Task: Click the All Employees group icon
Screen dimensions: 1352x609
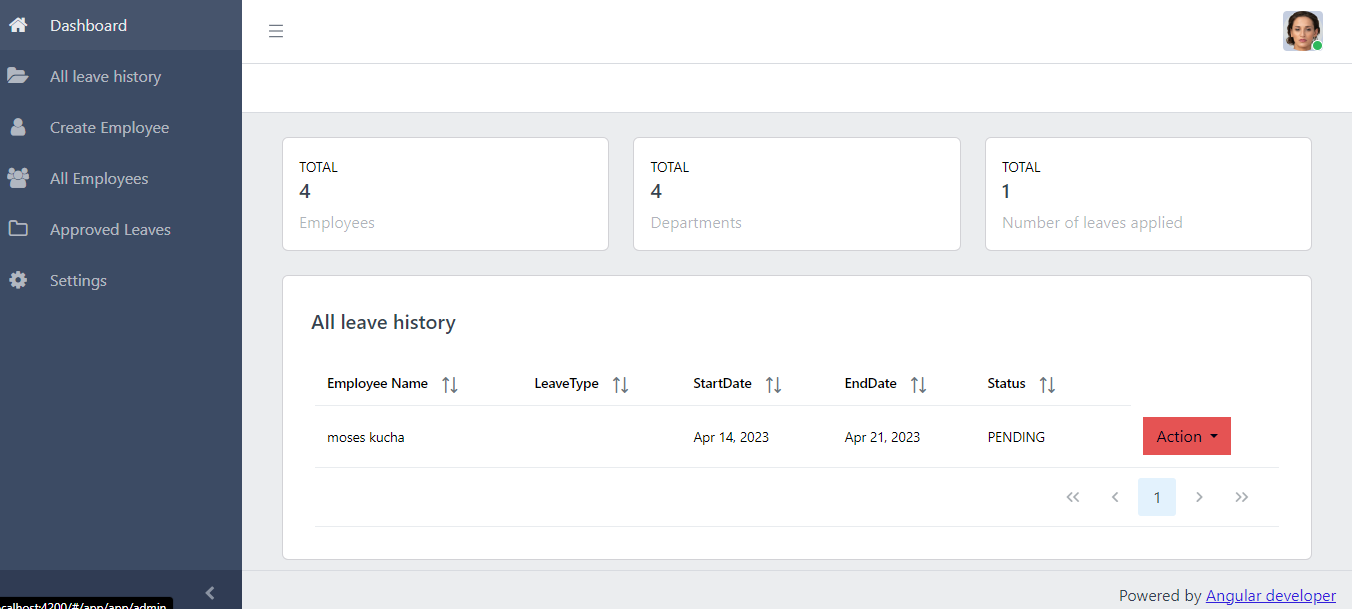Action: (18, 178)
